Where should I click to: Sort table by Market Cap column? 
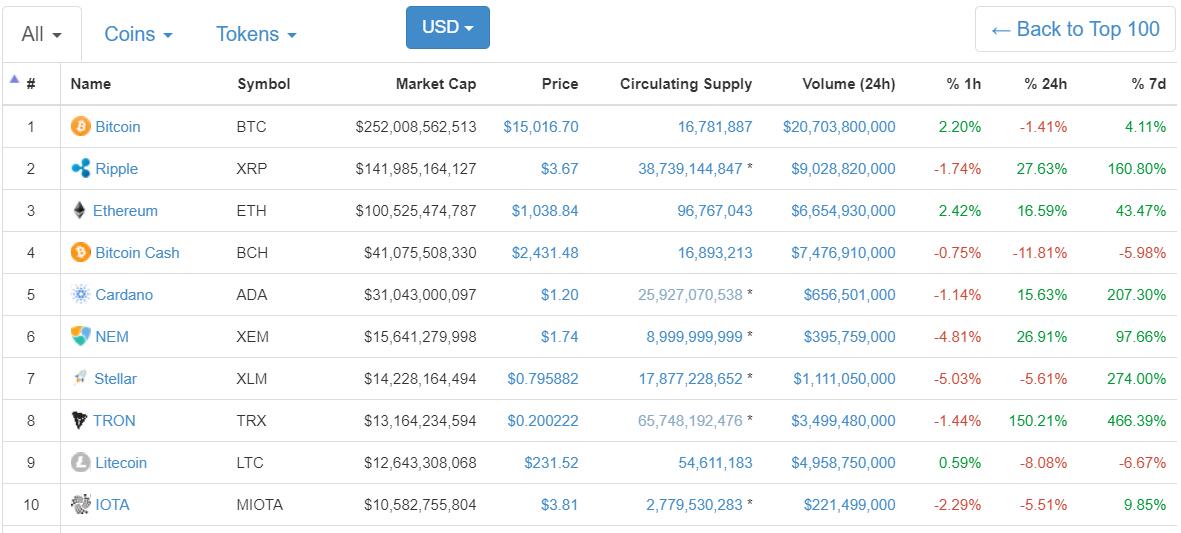coord(435,84)
